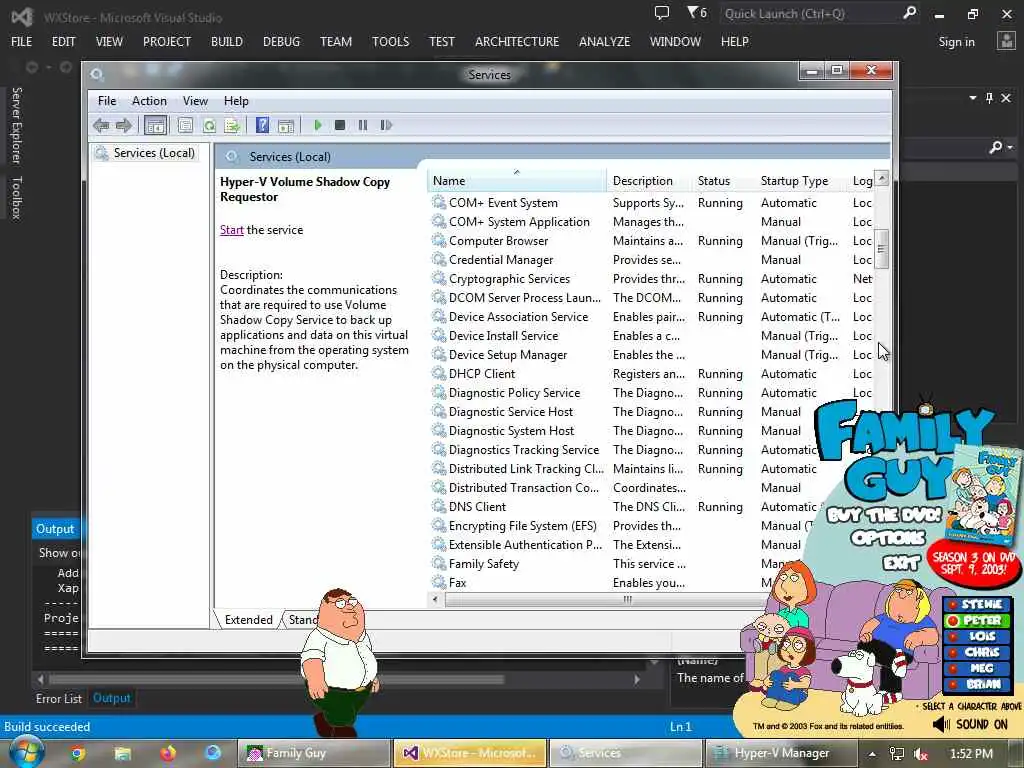Click BUY THE DVD! in Family Guy app

tap(884, 514)
